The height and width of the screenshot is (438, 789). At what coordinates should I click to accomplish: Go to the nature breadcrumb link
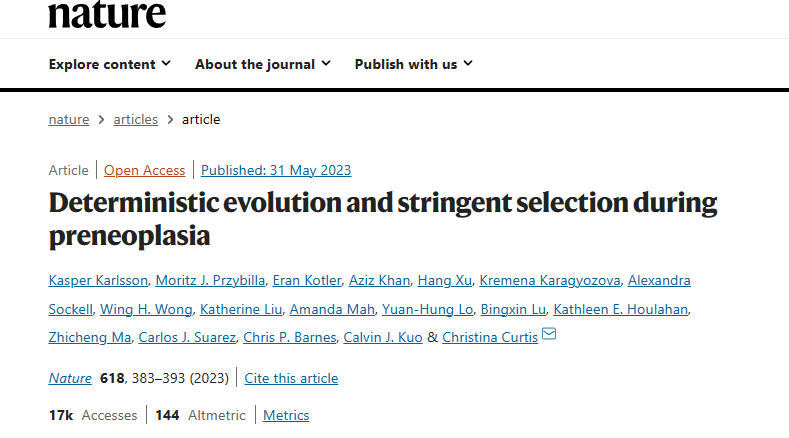68,119
